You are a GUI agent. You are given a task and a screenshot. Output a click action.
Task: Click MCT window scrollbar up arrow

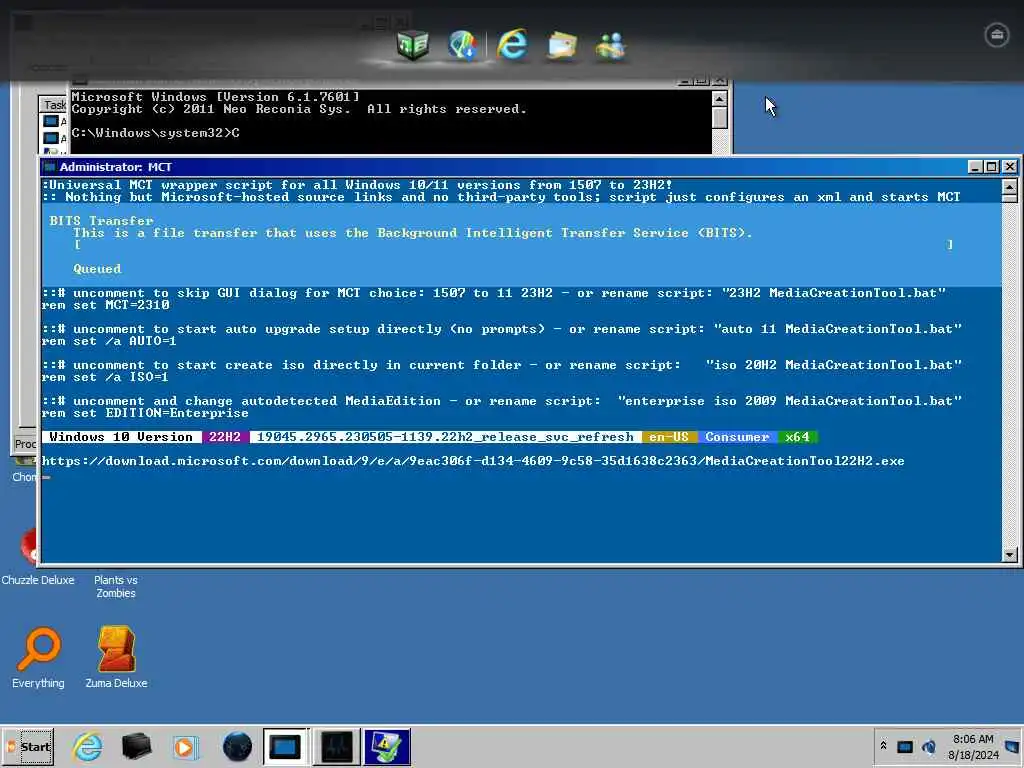(x=1010, y=187)
